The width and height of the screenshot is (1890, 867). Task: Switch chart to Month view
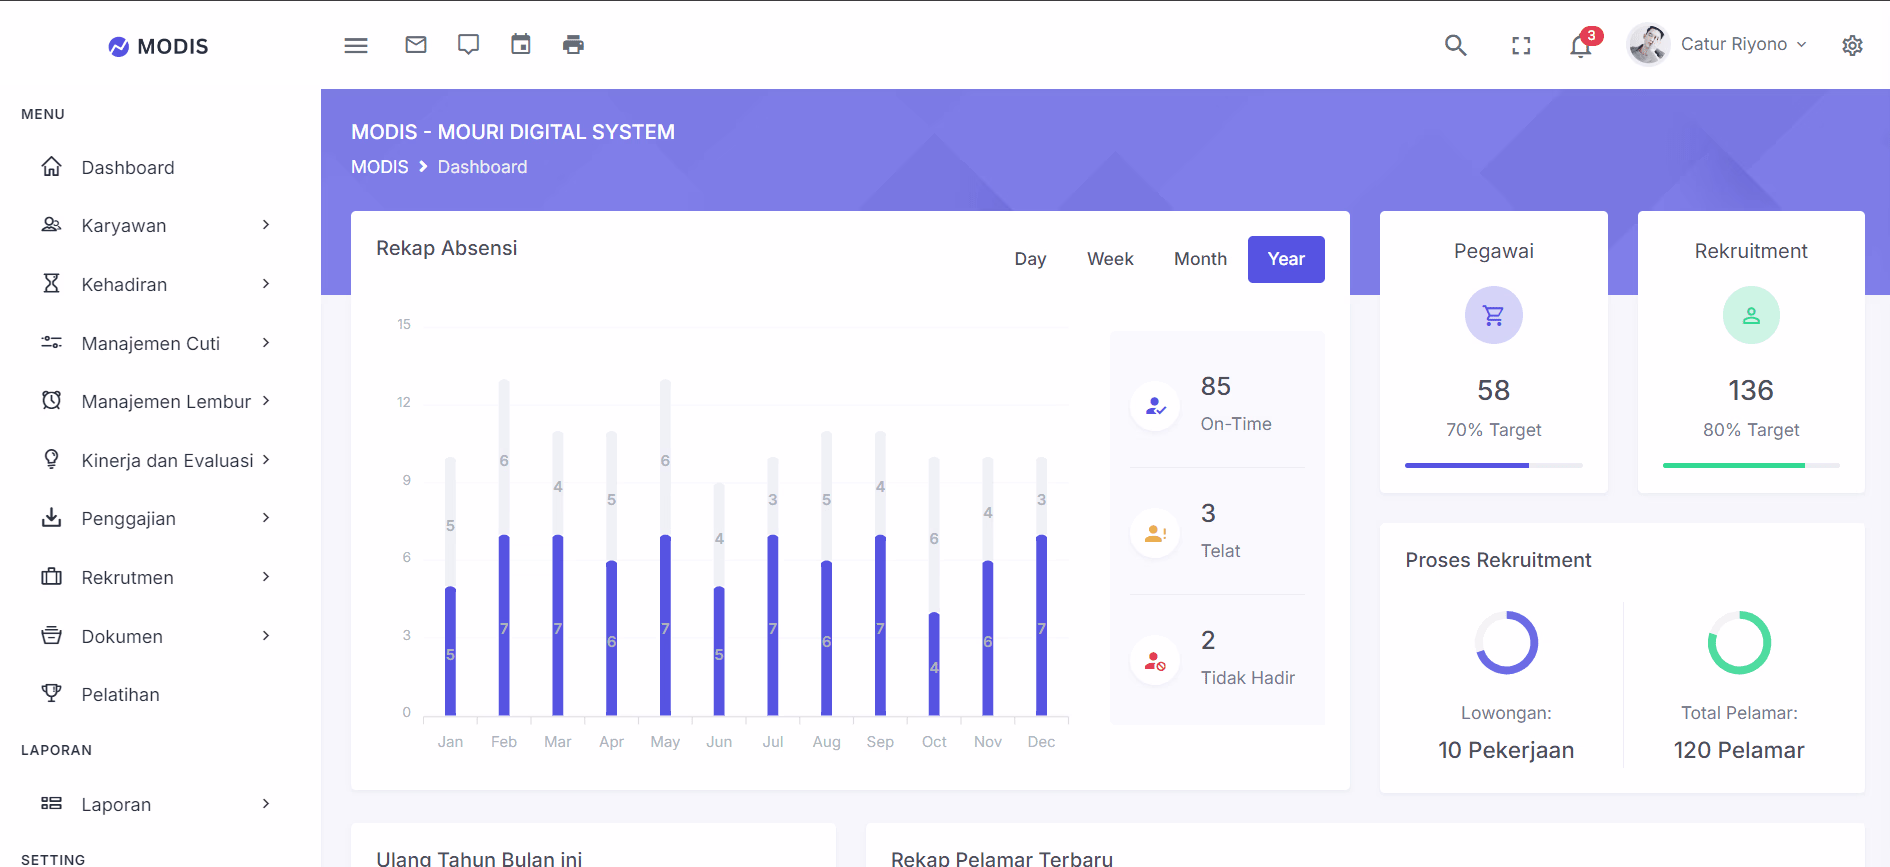(1200, 259)
